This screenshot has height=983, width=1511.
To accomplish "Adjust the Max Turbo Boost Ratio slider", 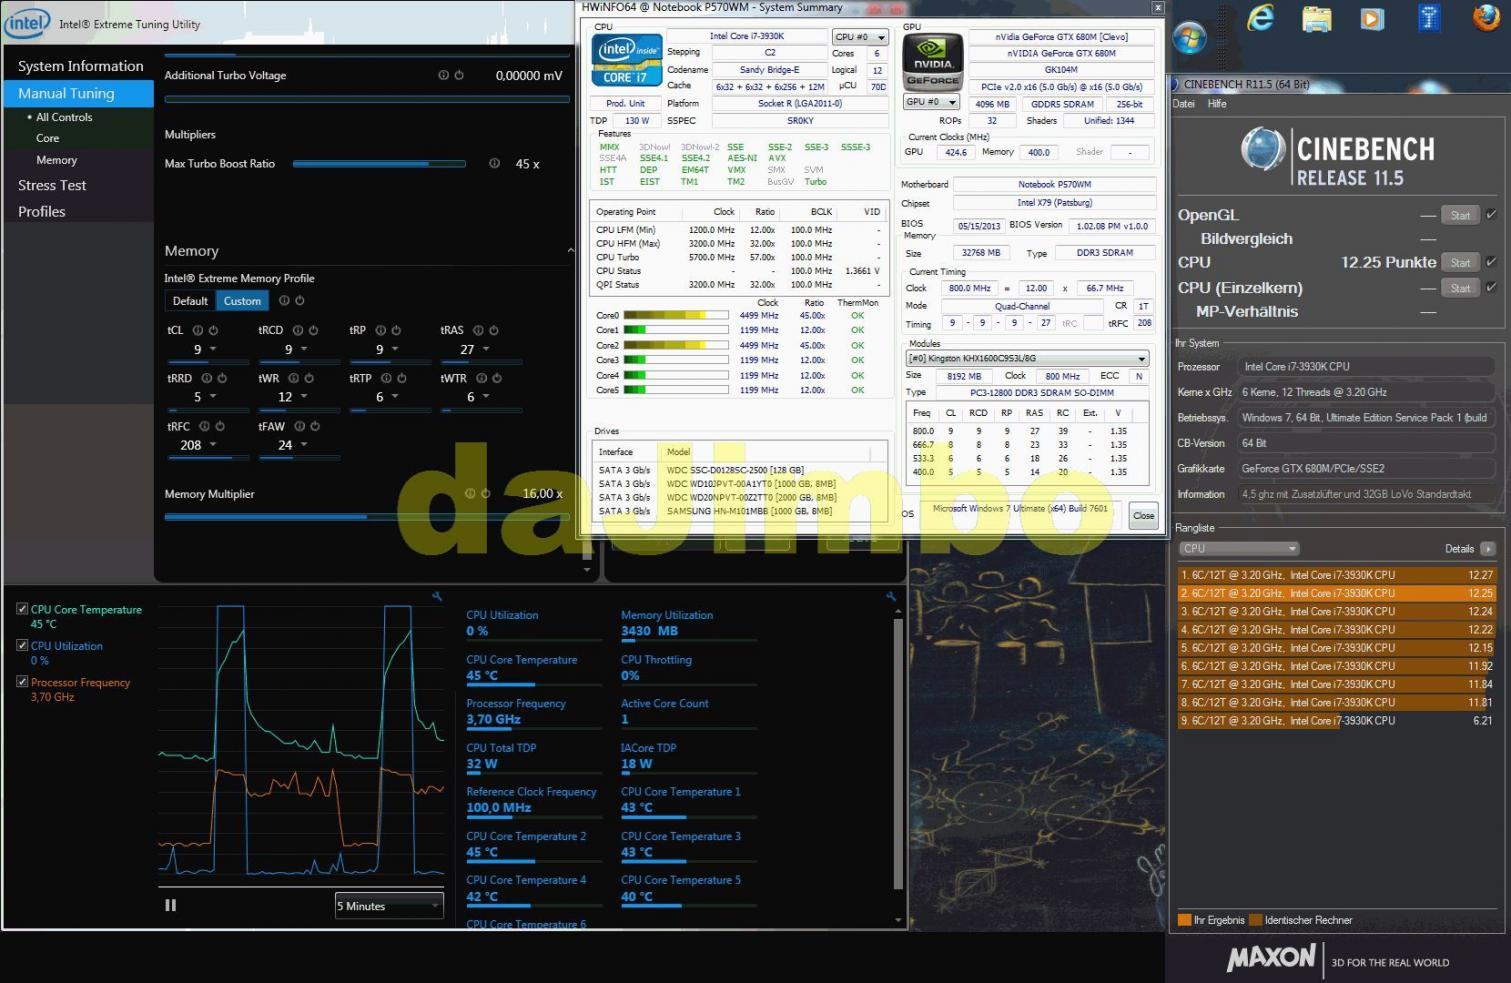I will [379, 164].
